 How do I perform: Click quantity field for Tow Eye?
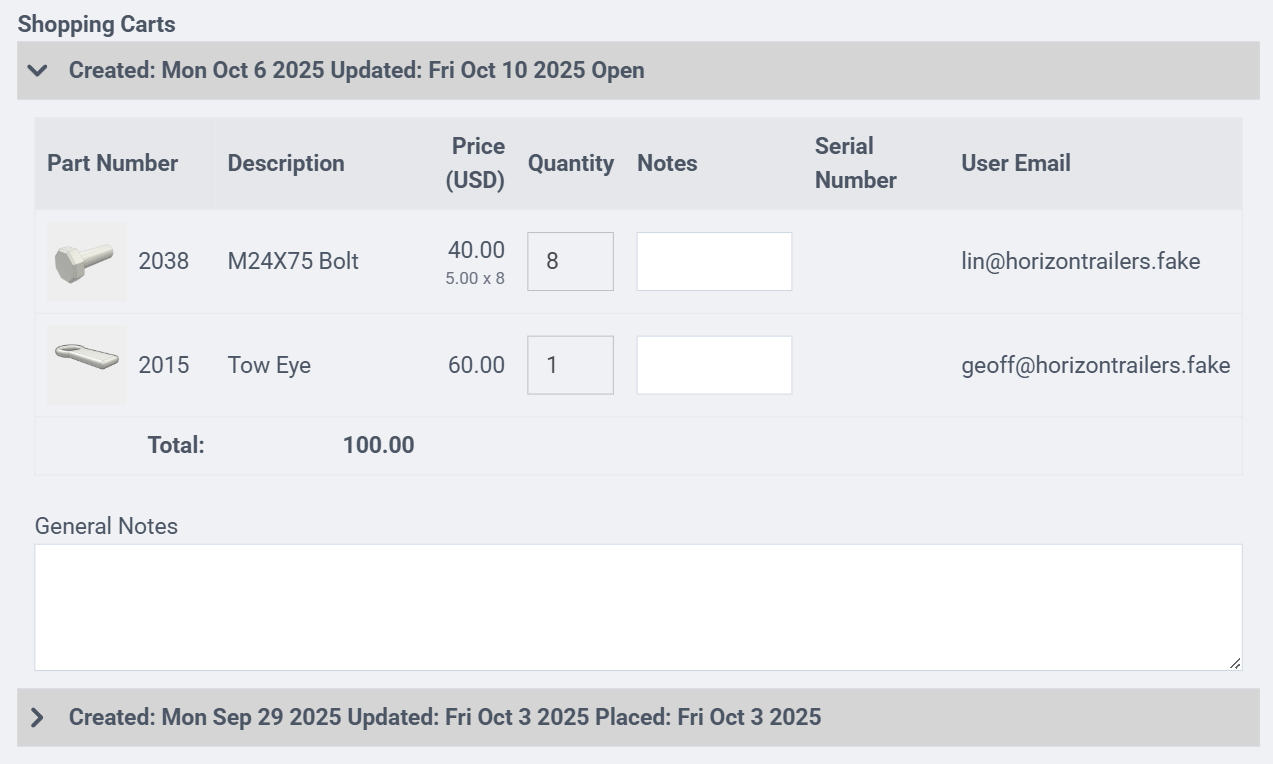570,365
